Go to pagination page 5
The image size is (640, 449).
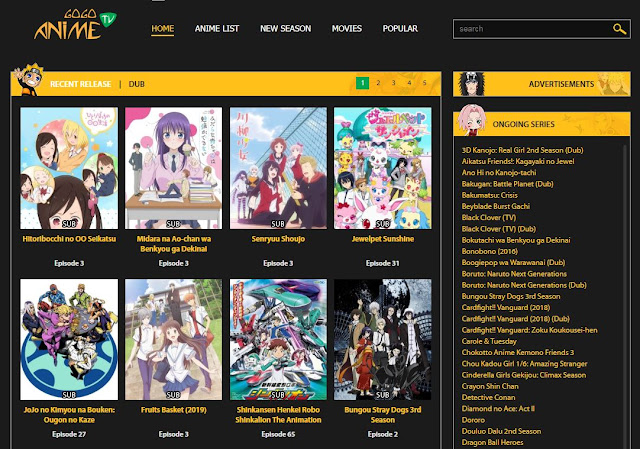click(424, 83)
